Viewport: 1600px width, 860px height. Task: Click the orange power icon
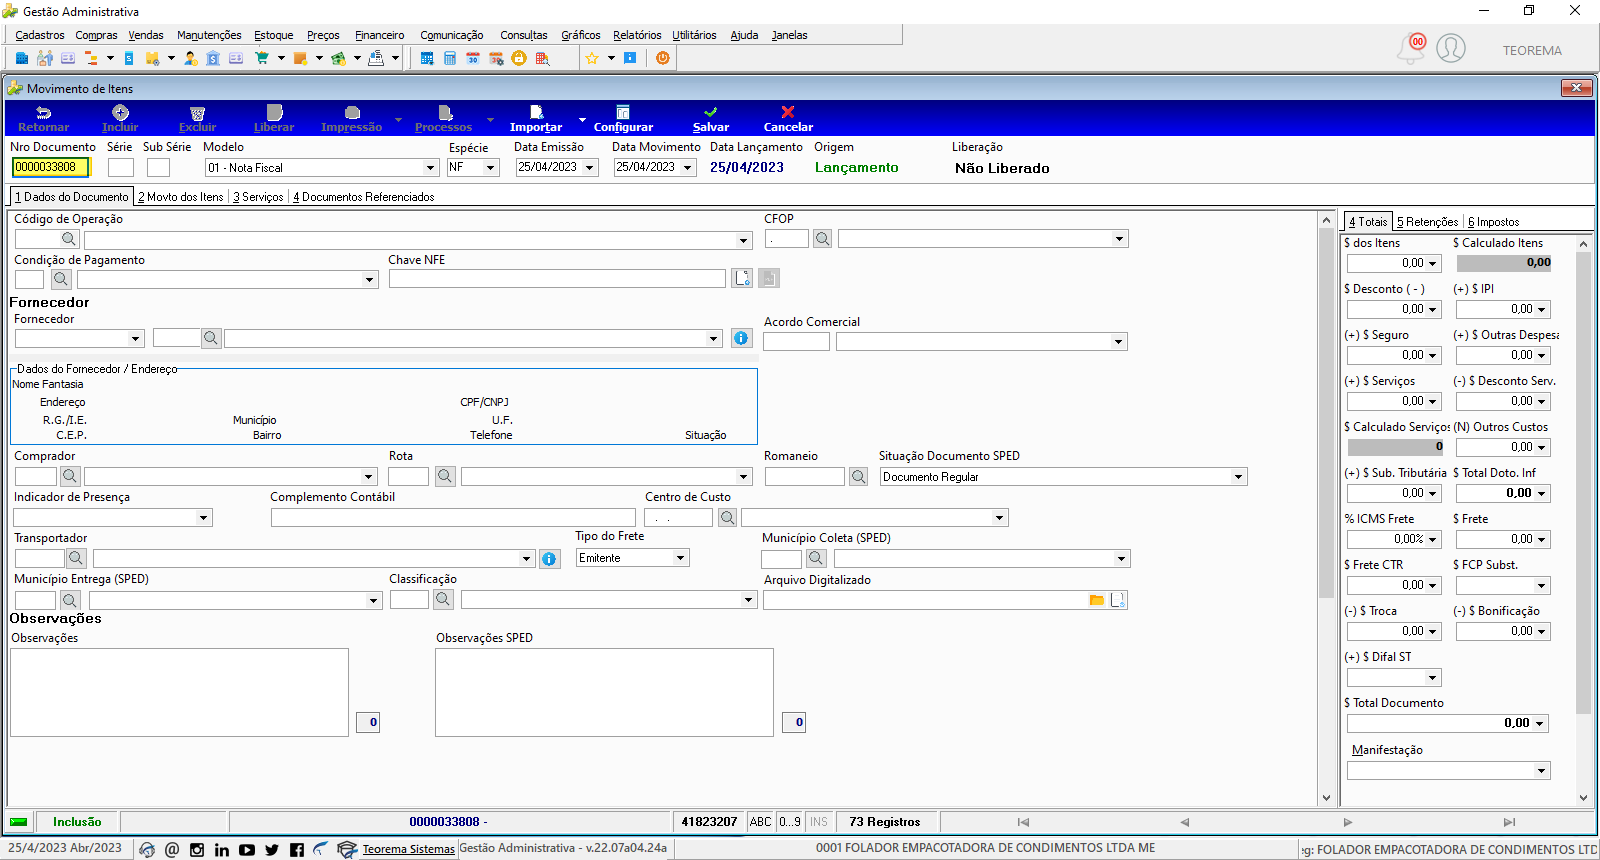(x=662, y=58)
